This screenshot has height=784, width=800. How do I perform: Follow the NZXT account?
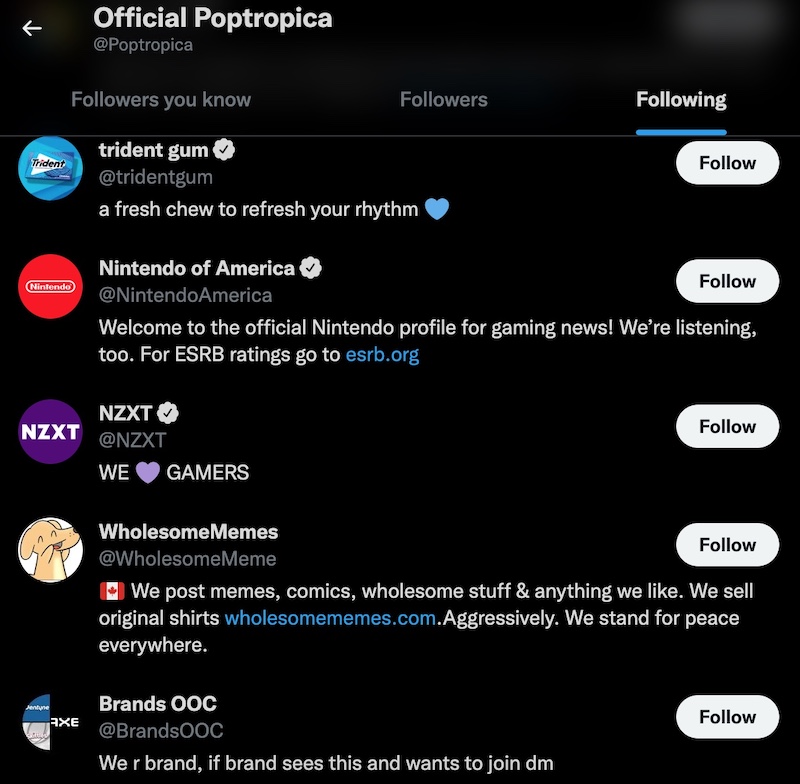pos(727,426)
